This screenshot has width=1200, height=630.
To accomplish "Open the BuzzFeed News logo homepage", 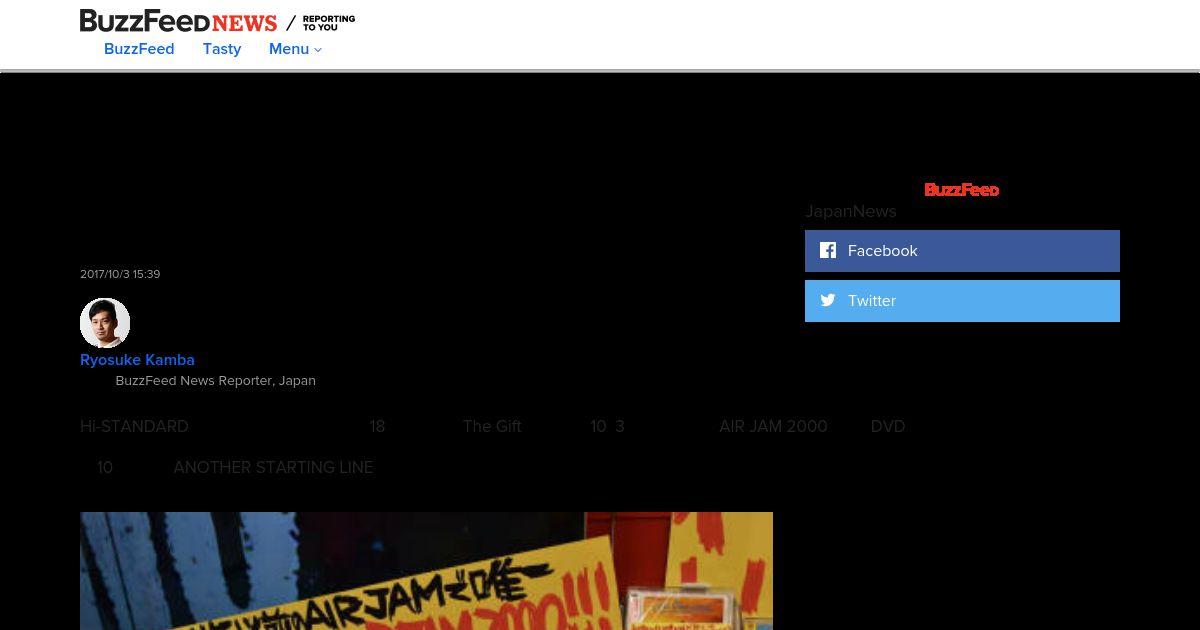I will point(178,21).
